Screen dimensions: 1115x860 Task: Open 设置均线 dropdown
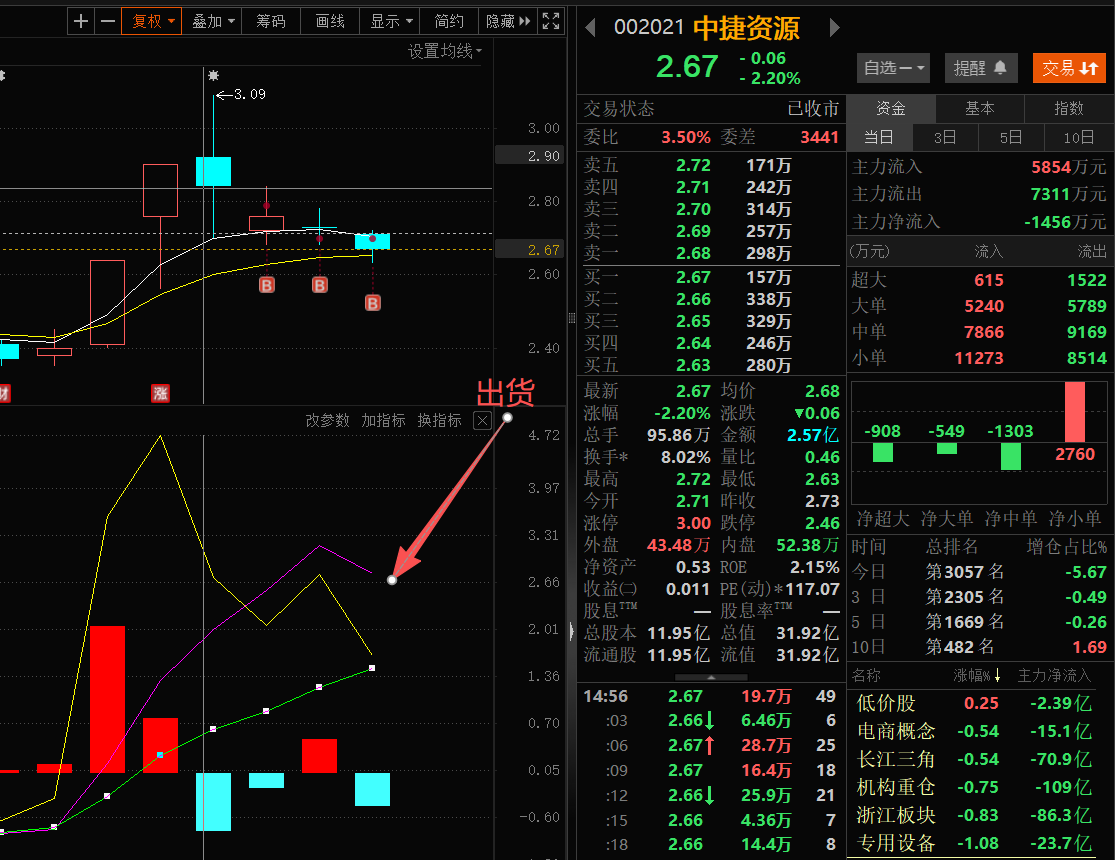[x=444, y=51]
